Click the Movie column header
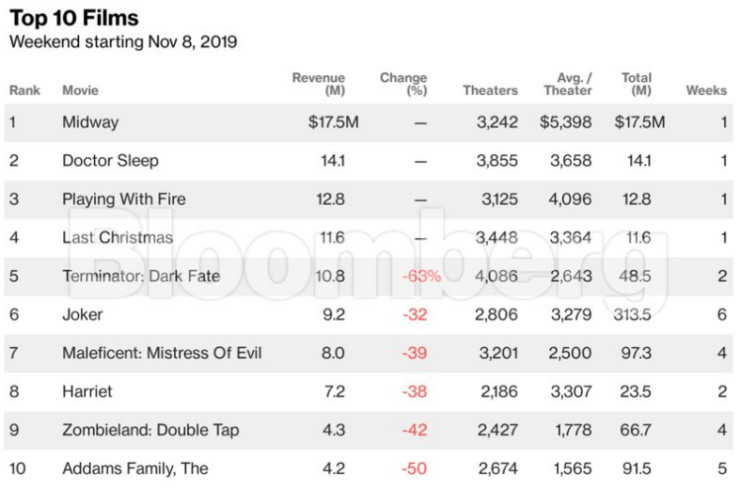Screen dimensions: 740x490 point(80,91)
